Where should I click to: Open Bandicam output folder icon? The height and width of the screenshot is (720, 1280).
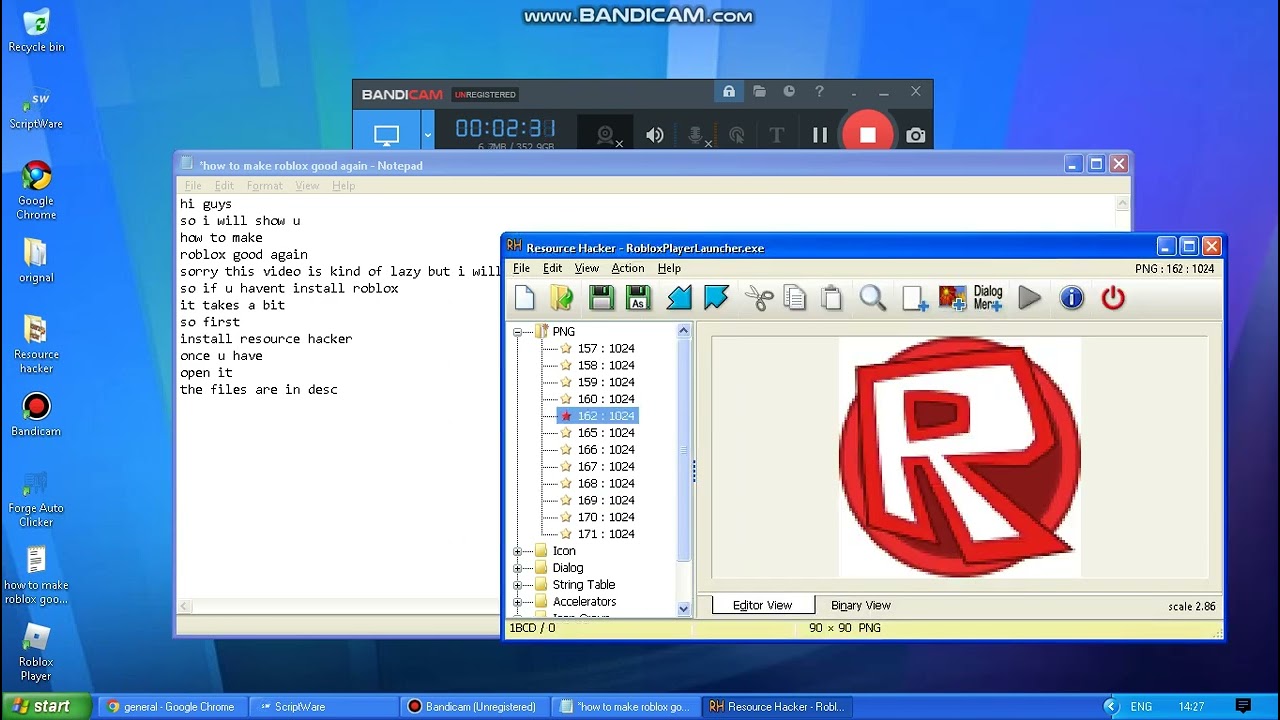[x=759, y=92]
